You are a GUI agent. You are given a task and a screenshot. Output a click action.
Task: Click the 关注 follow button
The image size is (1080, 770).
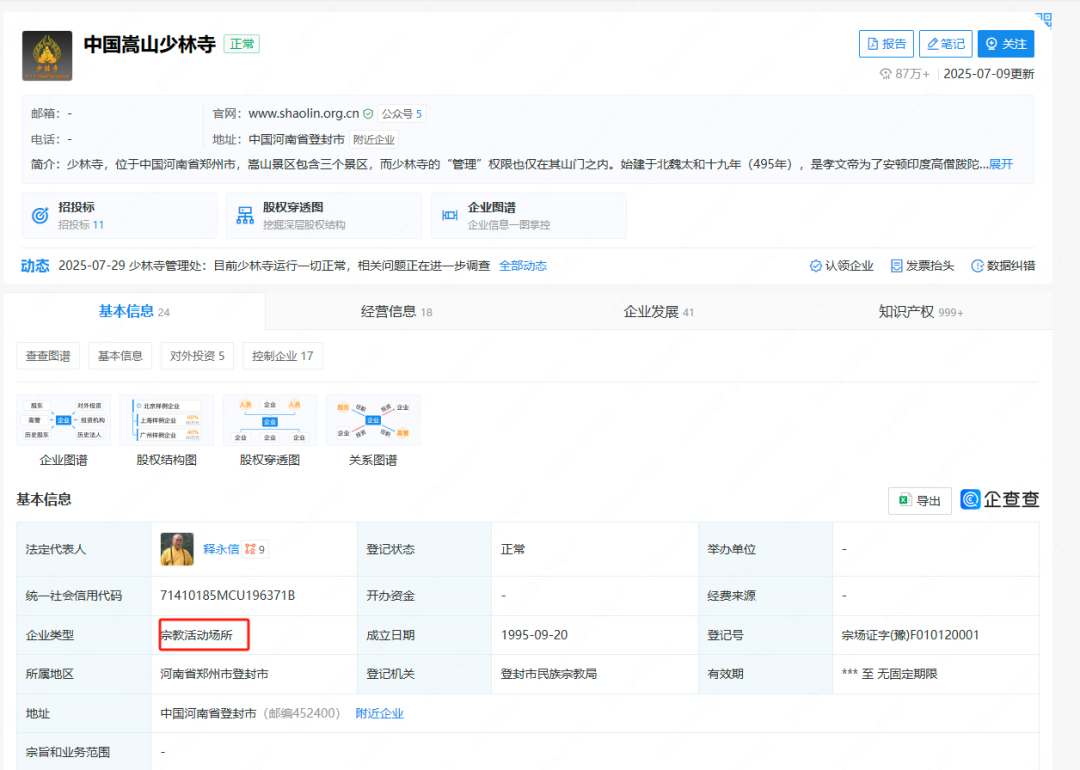pyautogui.click(x=1006, y=44)
